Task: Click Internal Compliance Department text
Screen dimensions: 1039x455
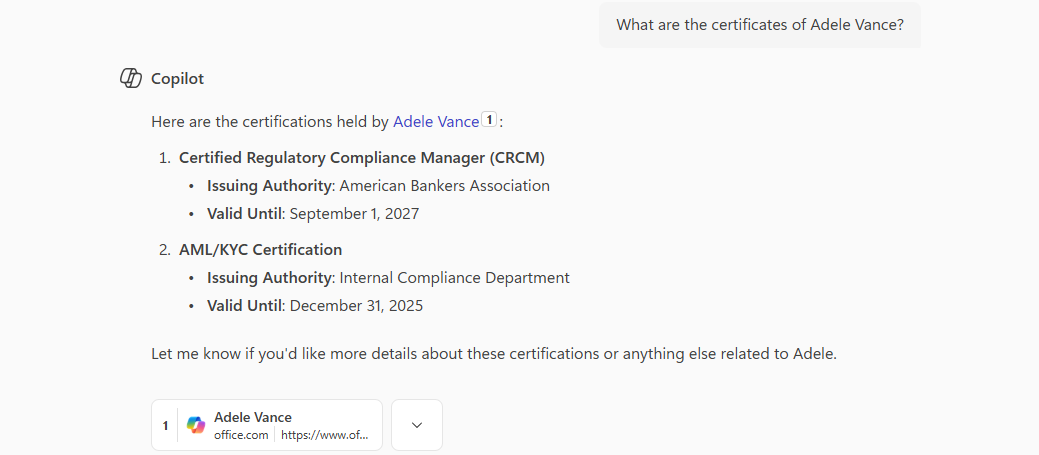Action: point(455,278)
